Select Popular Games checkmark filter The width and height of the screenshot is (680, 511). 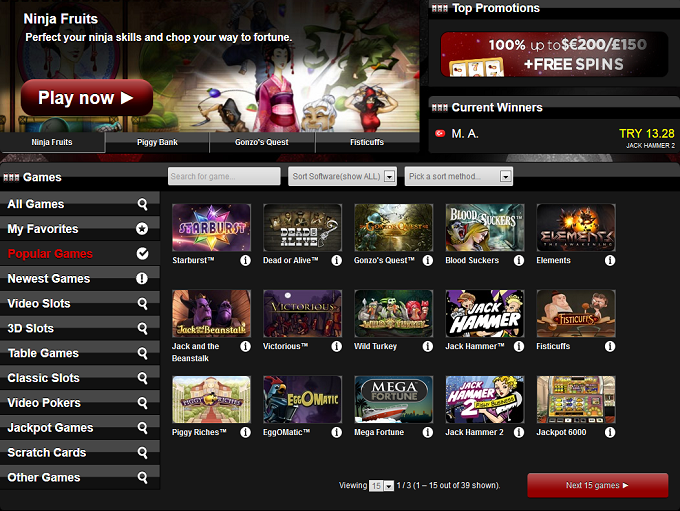click(x=142, y=254)
